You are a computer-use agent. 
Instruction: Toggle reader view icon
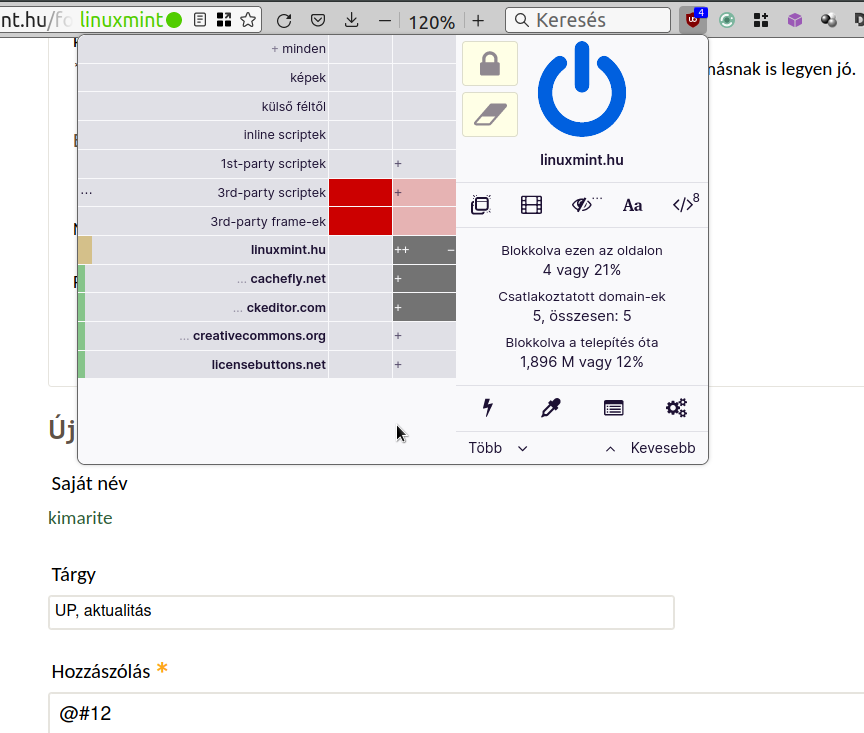pos(200,20)
